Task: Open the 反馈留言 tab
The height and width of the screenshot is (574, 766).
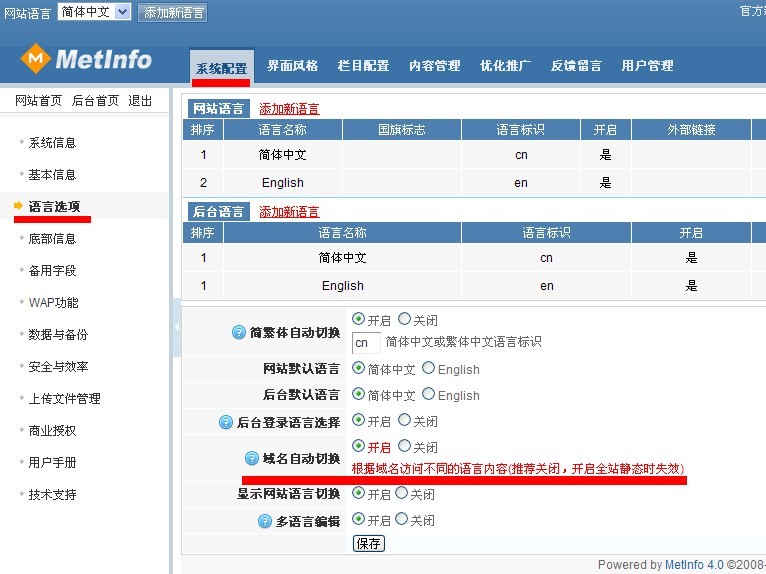Action: tap(576, 65)
